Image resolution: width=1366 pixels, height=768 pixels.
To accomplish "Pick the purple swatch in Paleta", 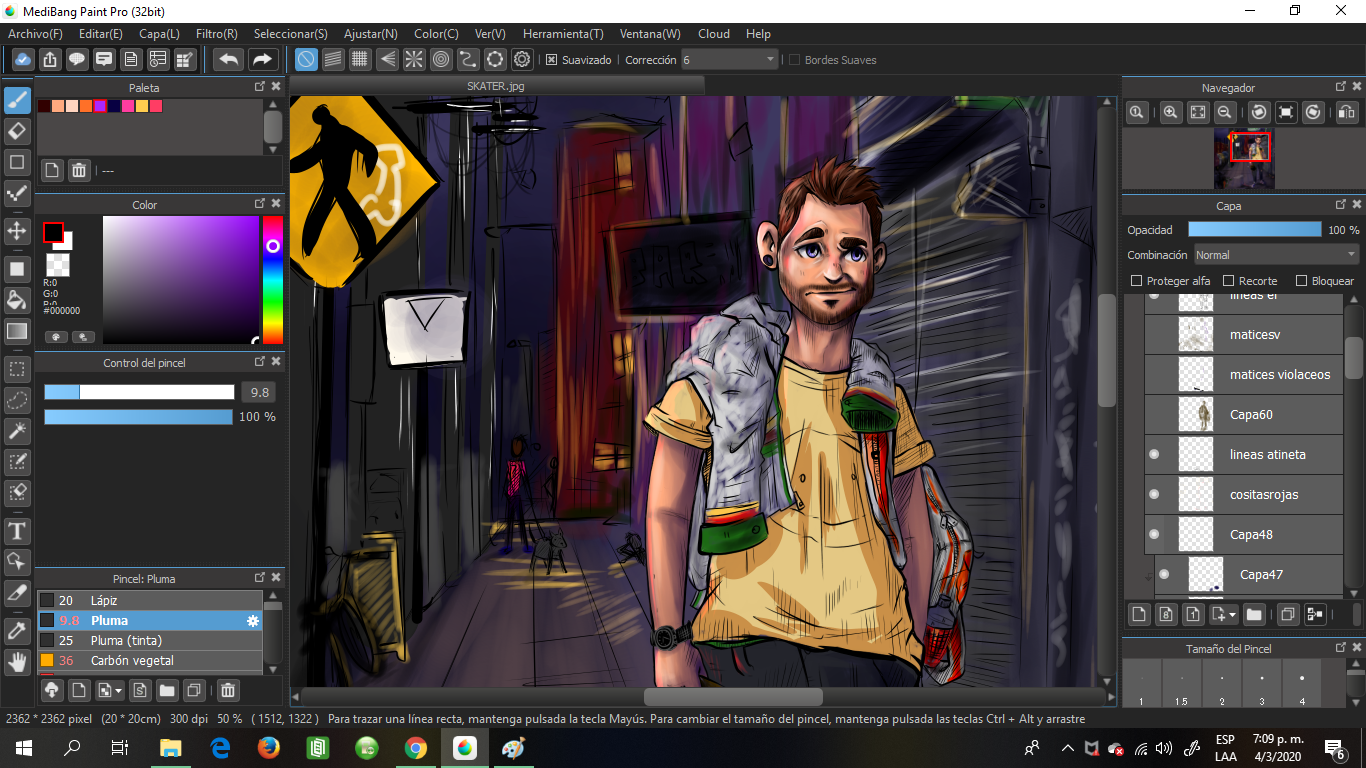I will [x=100, y=106].
